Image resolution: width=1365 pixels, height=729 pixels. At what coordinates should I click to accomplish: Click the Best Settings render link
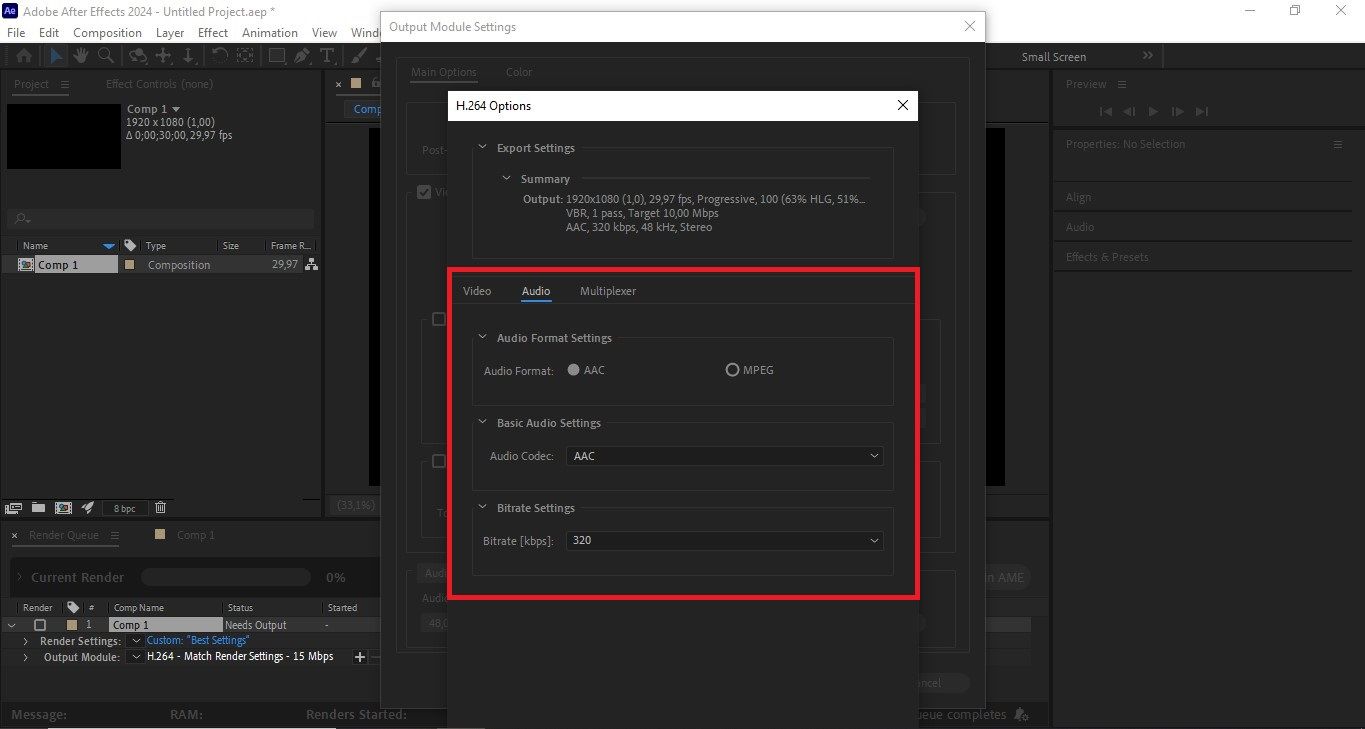pos(197,640)
